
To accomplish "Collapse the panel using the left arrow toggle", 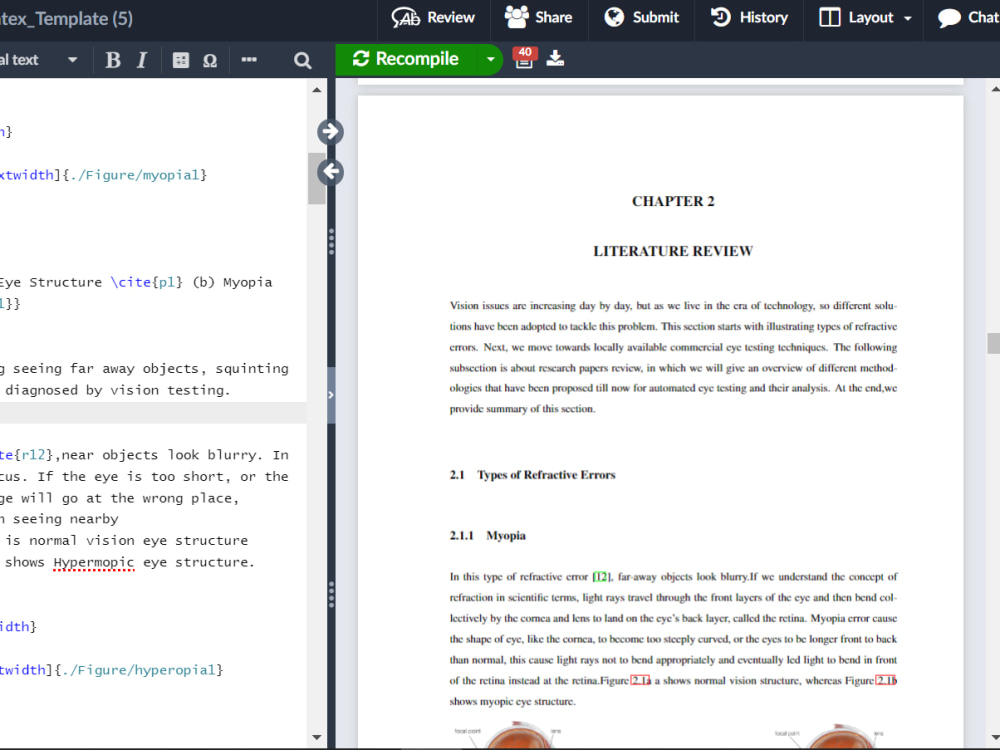I will [330, 171].
